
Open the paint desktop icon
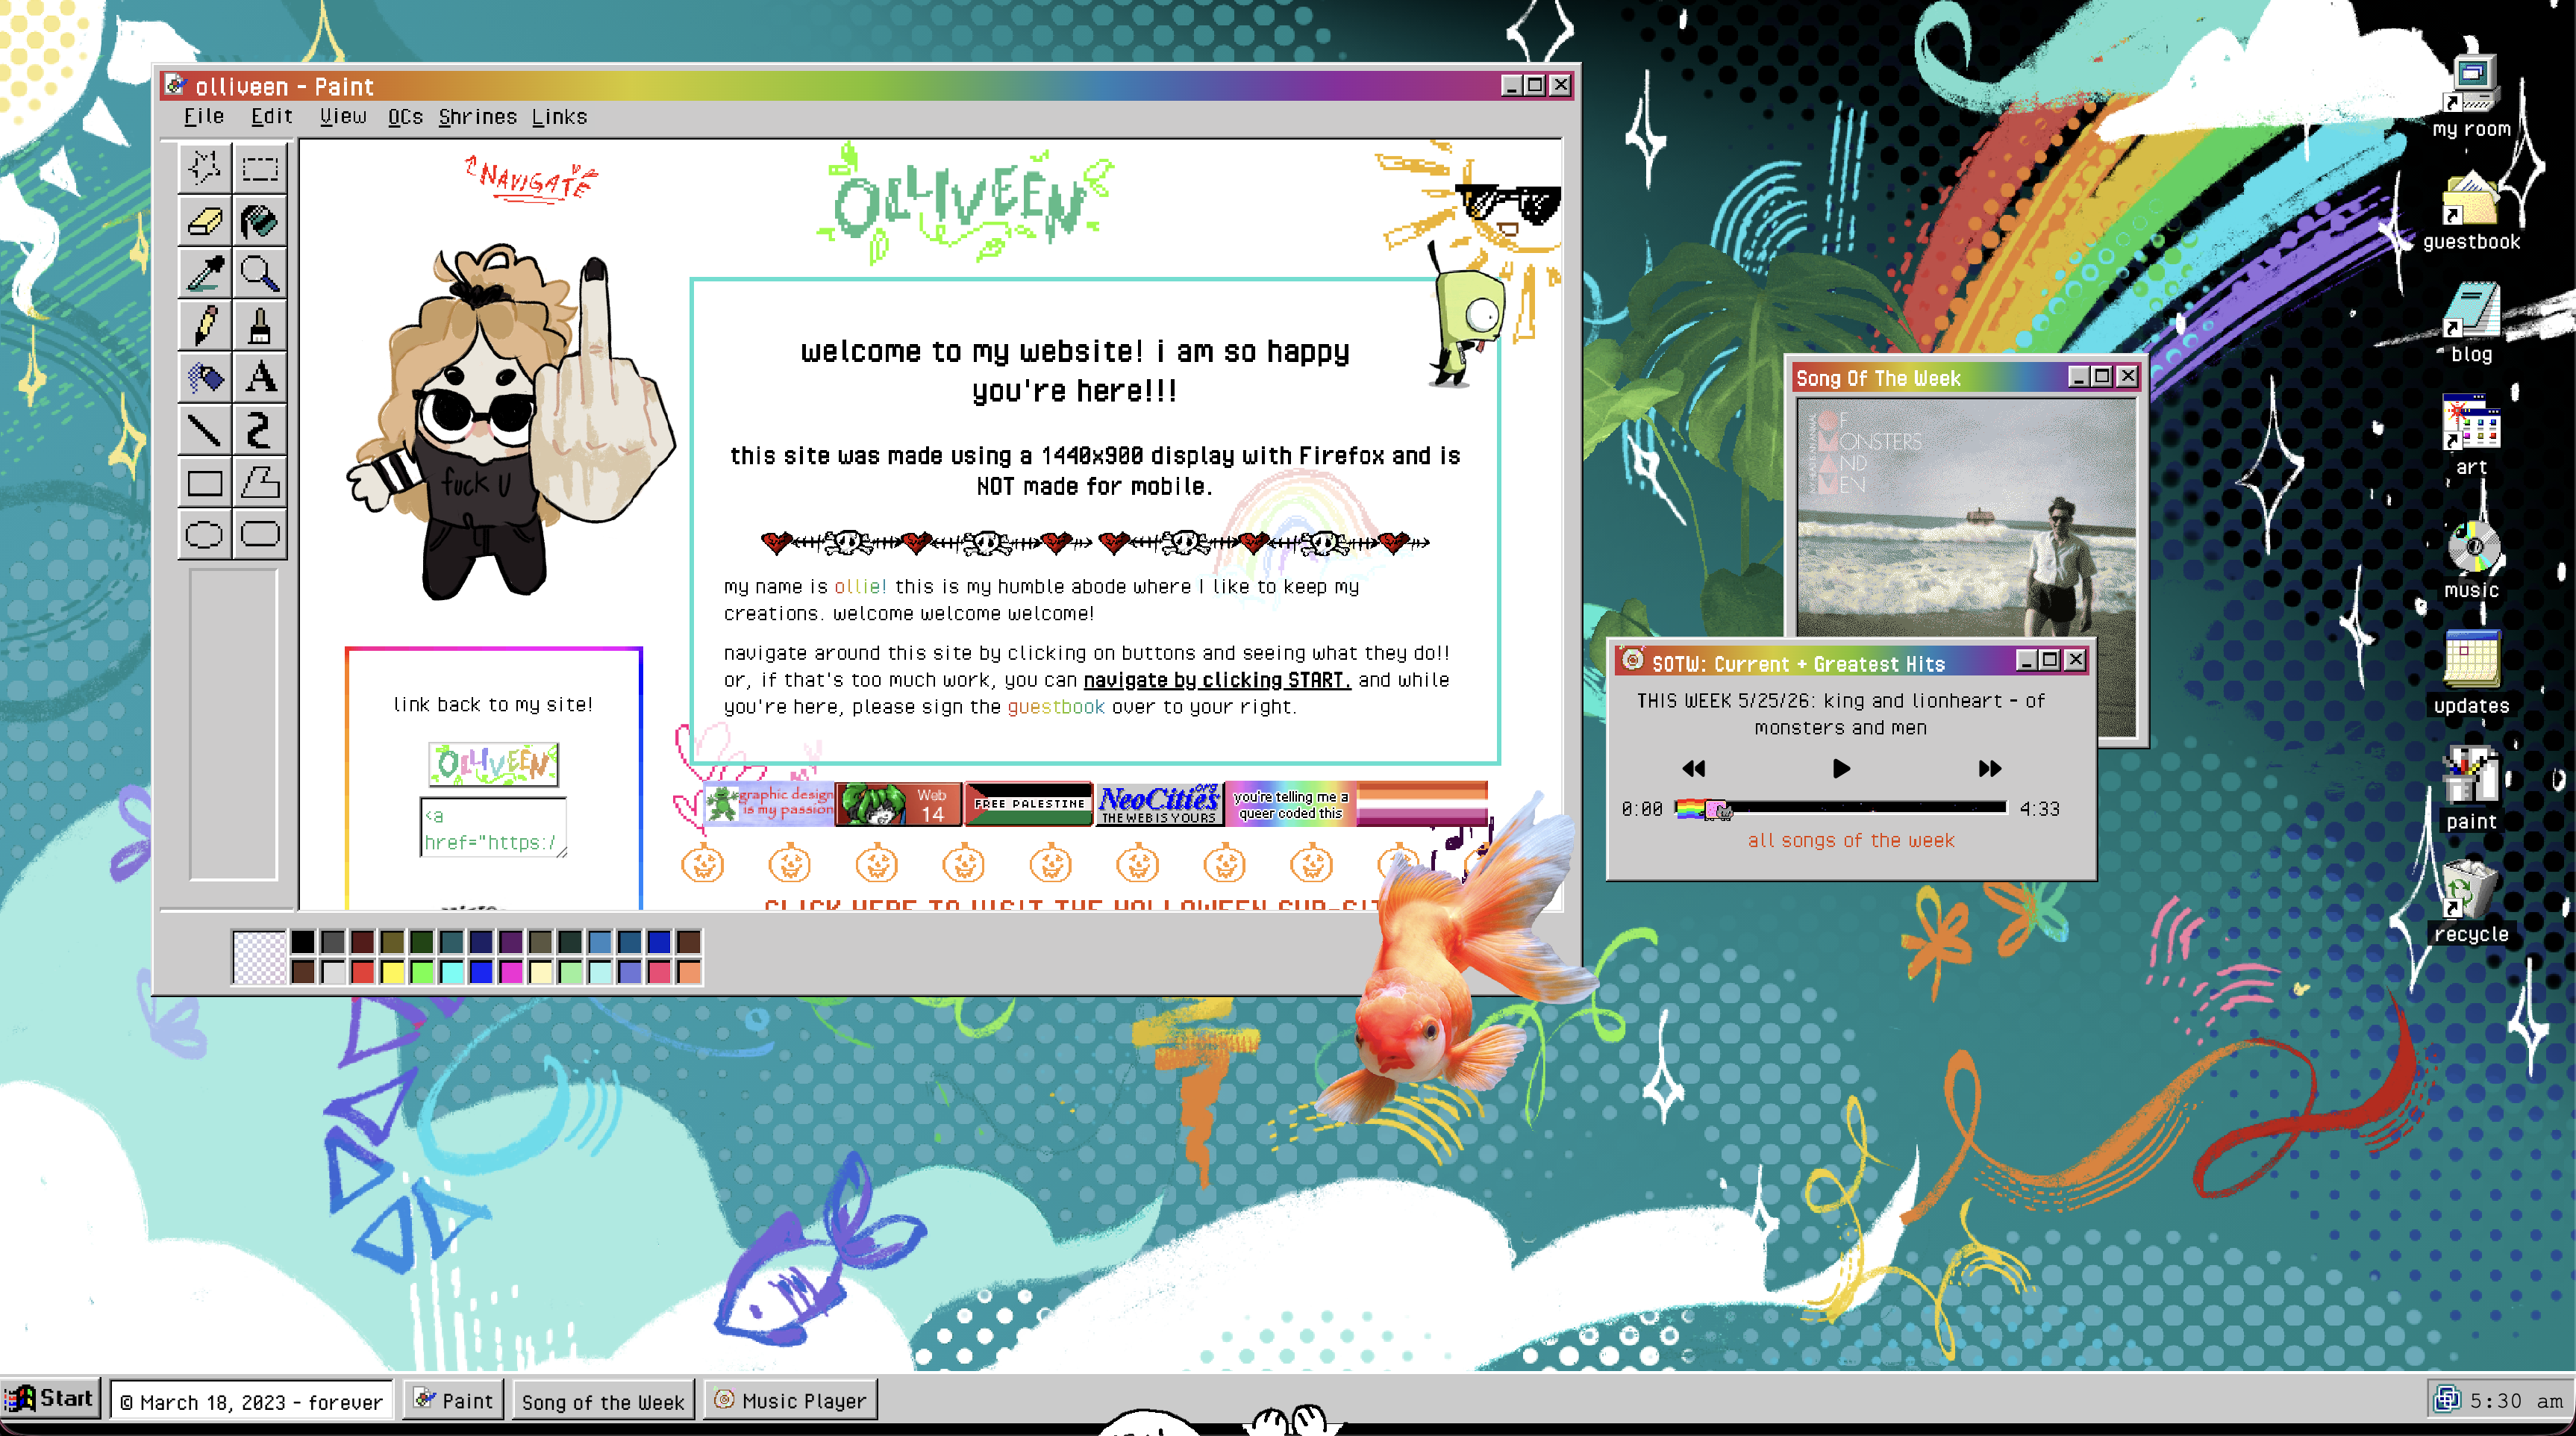pos(2471,788)
